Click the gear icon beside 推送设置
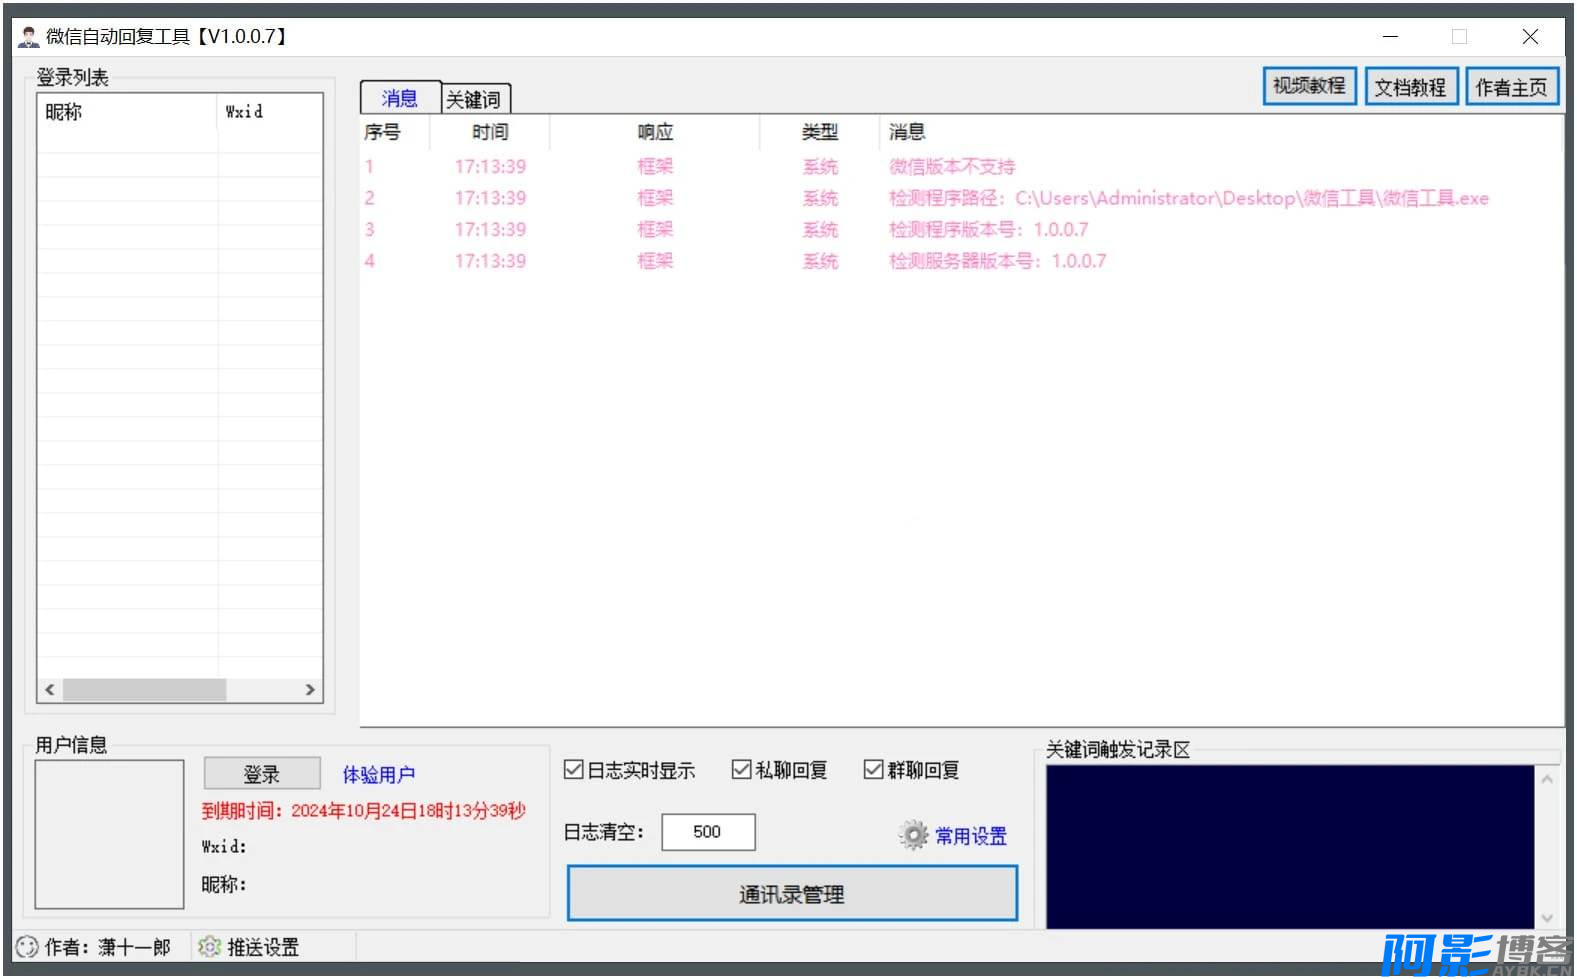1577x979 pixels. (209, 946)
